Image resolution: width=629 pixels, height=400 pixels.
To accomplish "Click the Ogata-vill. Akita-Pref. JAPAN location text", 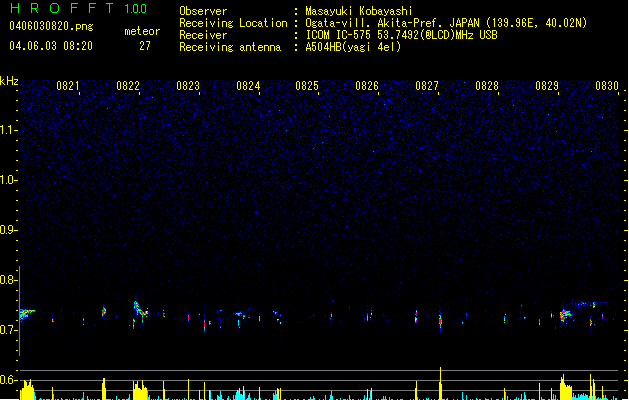I will pos(446,23).
